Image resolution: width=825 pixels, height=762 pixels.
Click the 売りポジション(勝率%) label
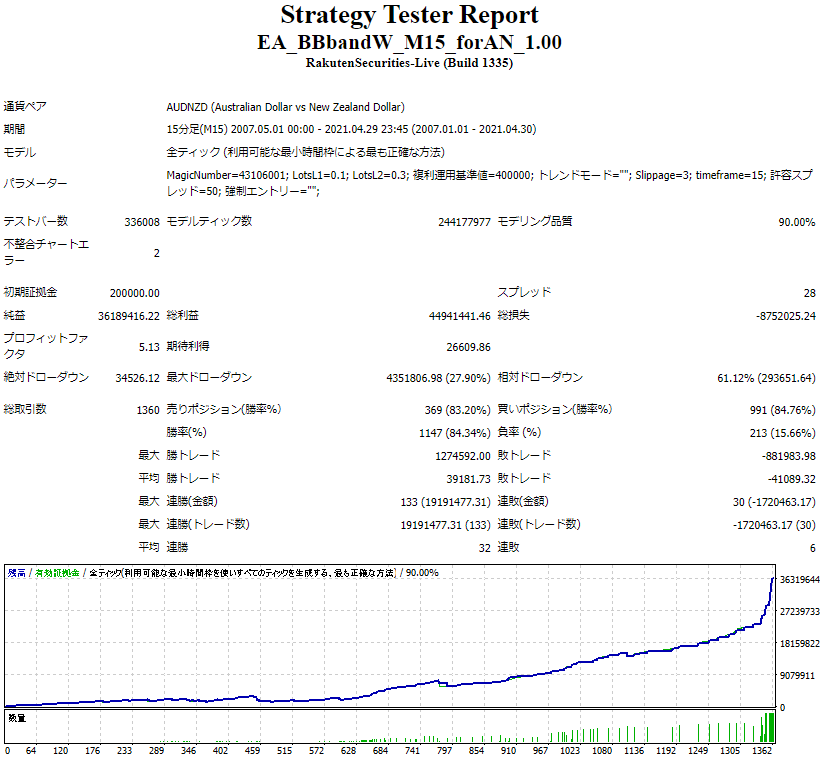pos(224,409)
